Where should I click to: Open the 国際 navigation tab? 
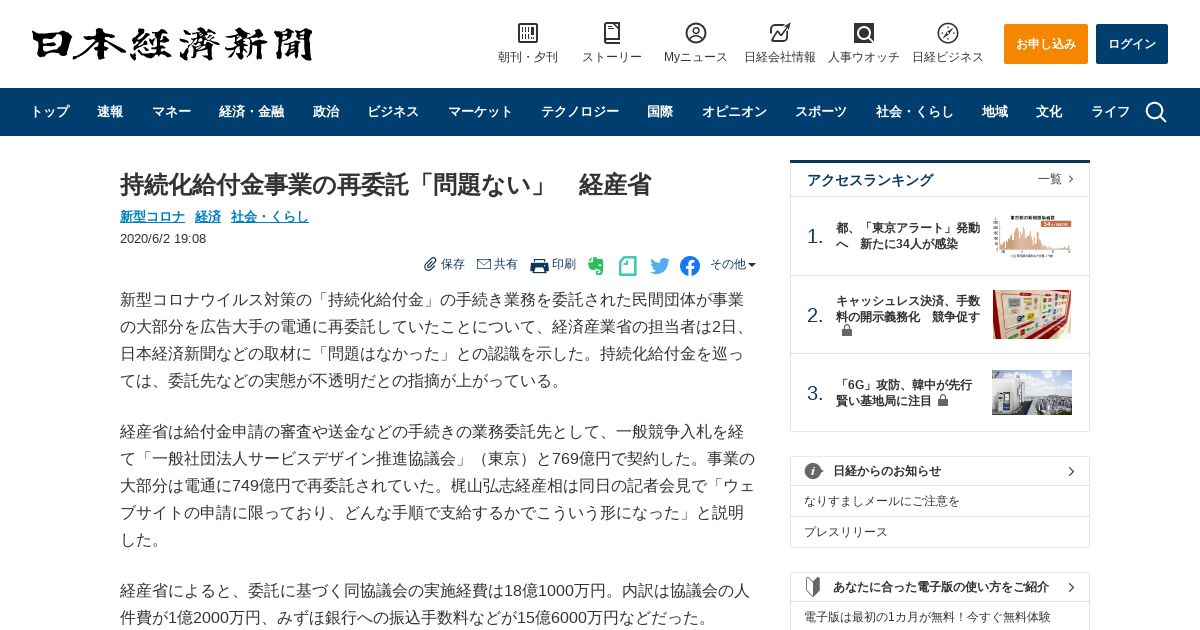(660, 112)
